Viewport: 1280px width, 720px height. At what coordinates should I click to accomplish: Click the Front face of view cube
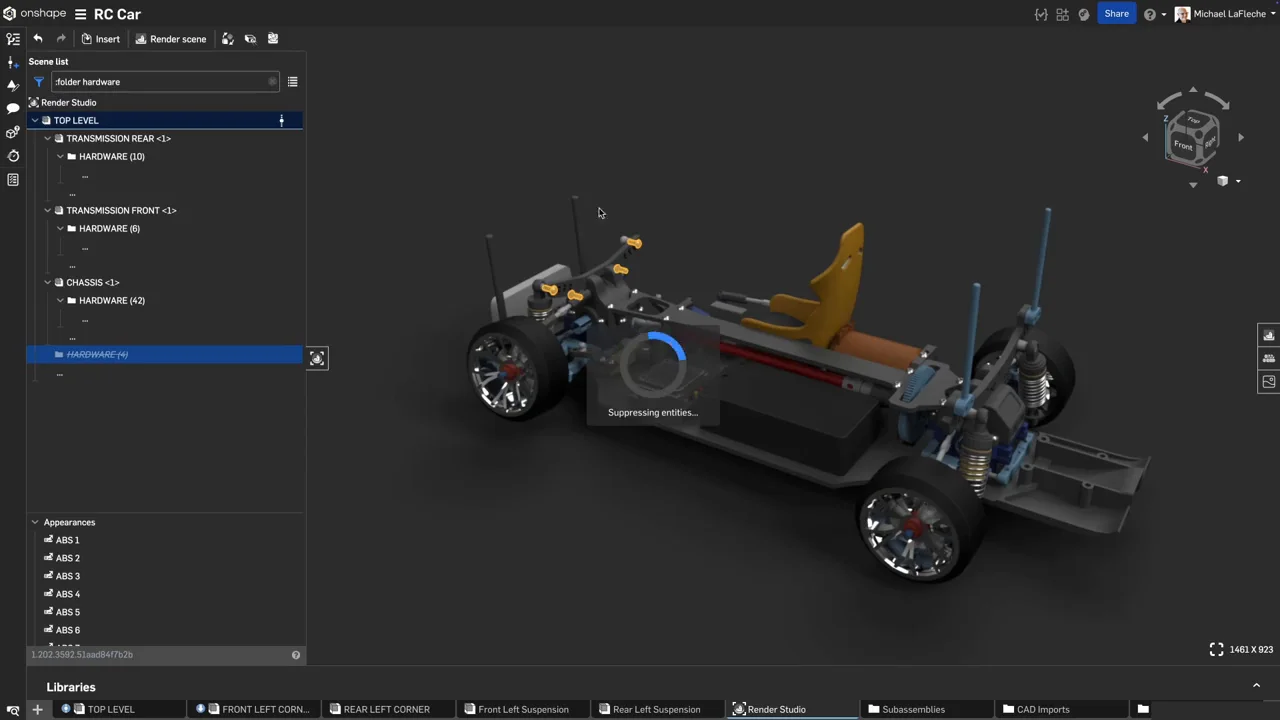[1183, 146]
